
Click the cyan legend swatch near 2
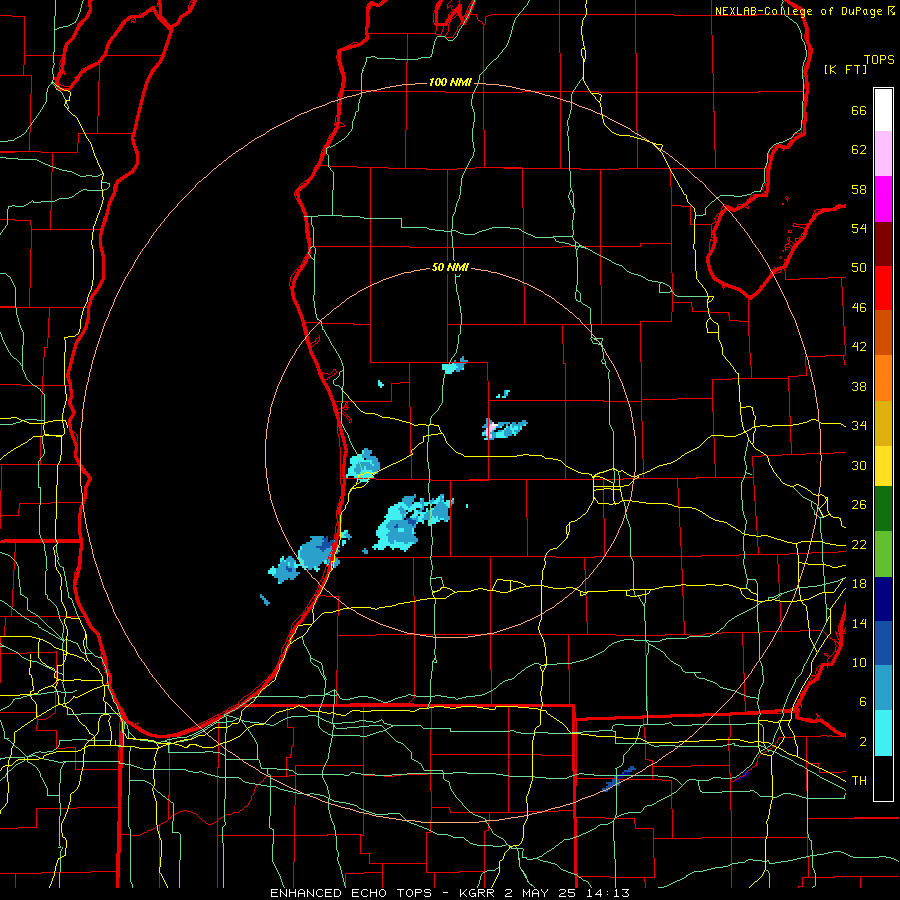click(883, 733)
